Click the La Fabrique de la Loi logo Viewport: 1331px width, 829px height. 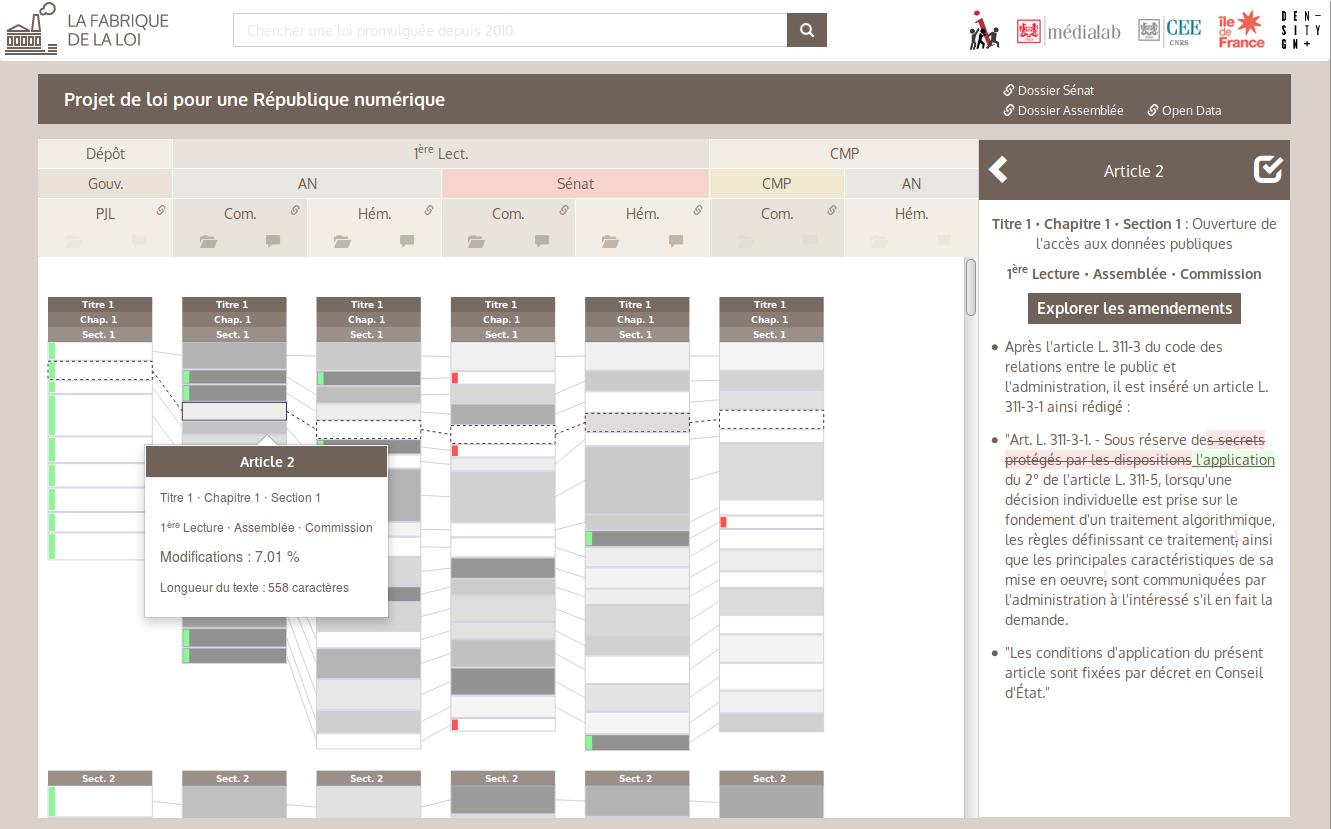pos(88,30)
